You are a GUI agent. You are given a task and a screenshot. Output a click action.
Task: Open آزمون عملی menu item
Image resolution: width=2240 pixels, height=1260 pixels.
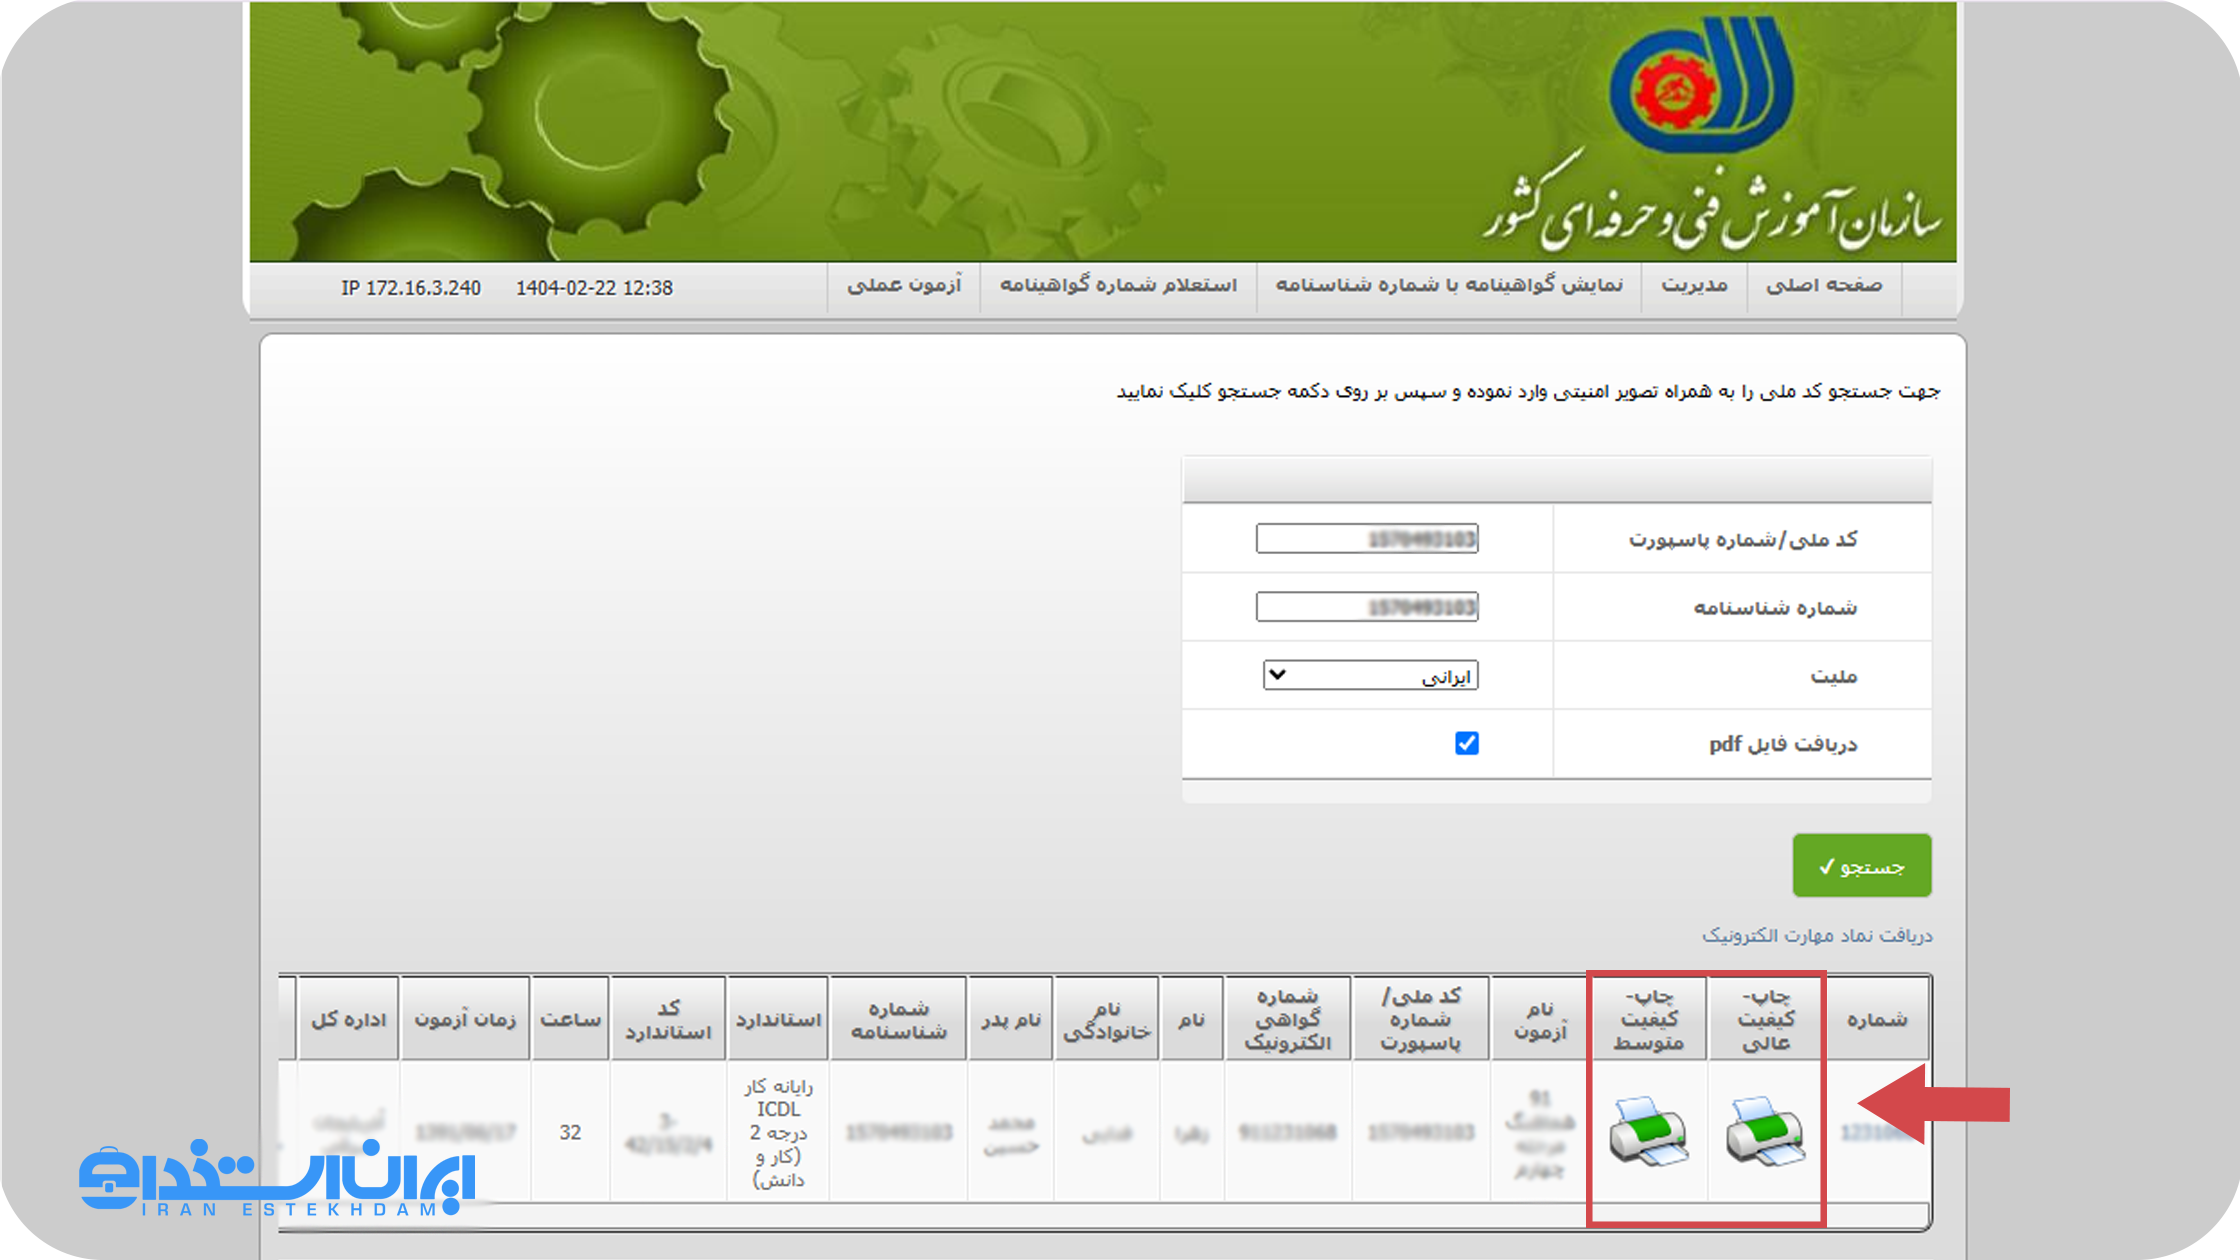(904, 286)
